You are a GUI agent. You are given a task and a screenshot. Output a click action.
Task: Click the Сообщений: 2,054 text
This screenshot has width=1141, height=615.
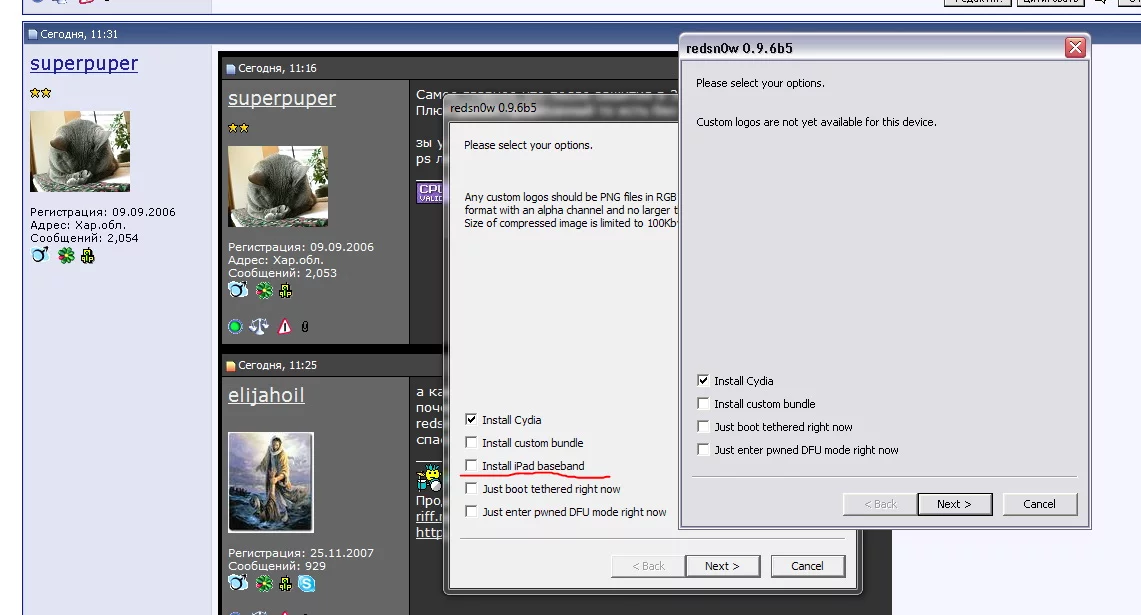(84, 238)
